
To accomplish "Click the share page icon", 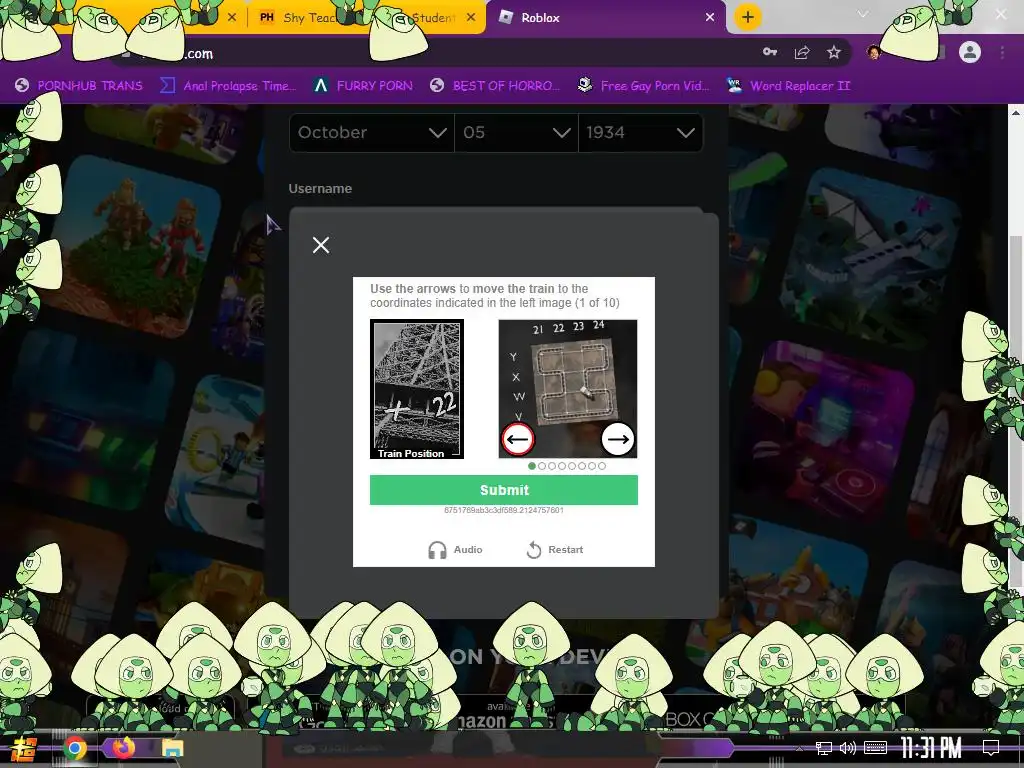I will [802, 53].
